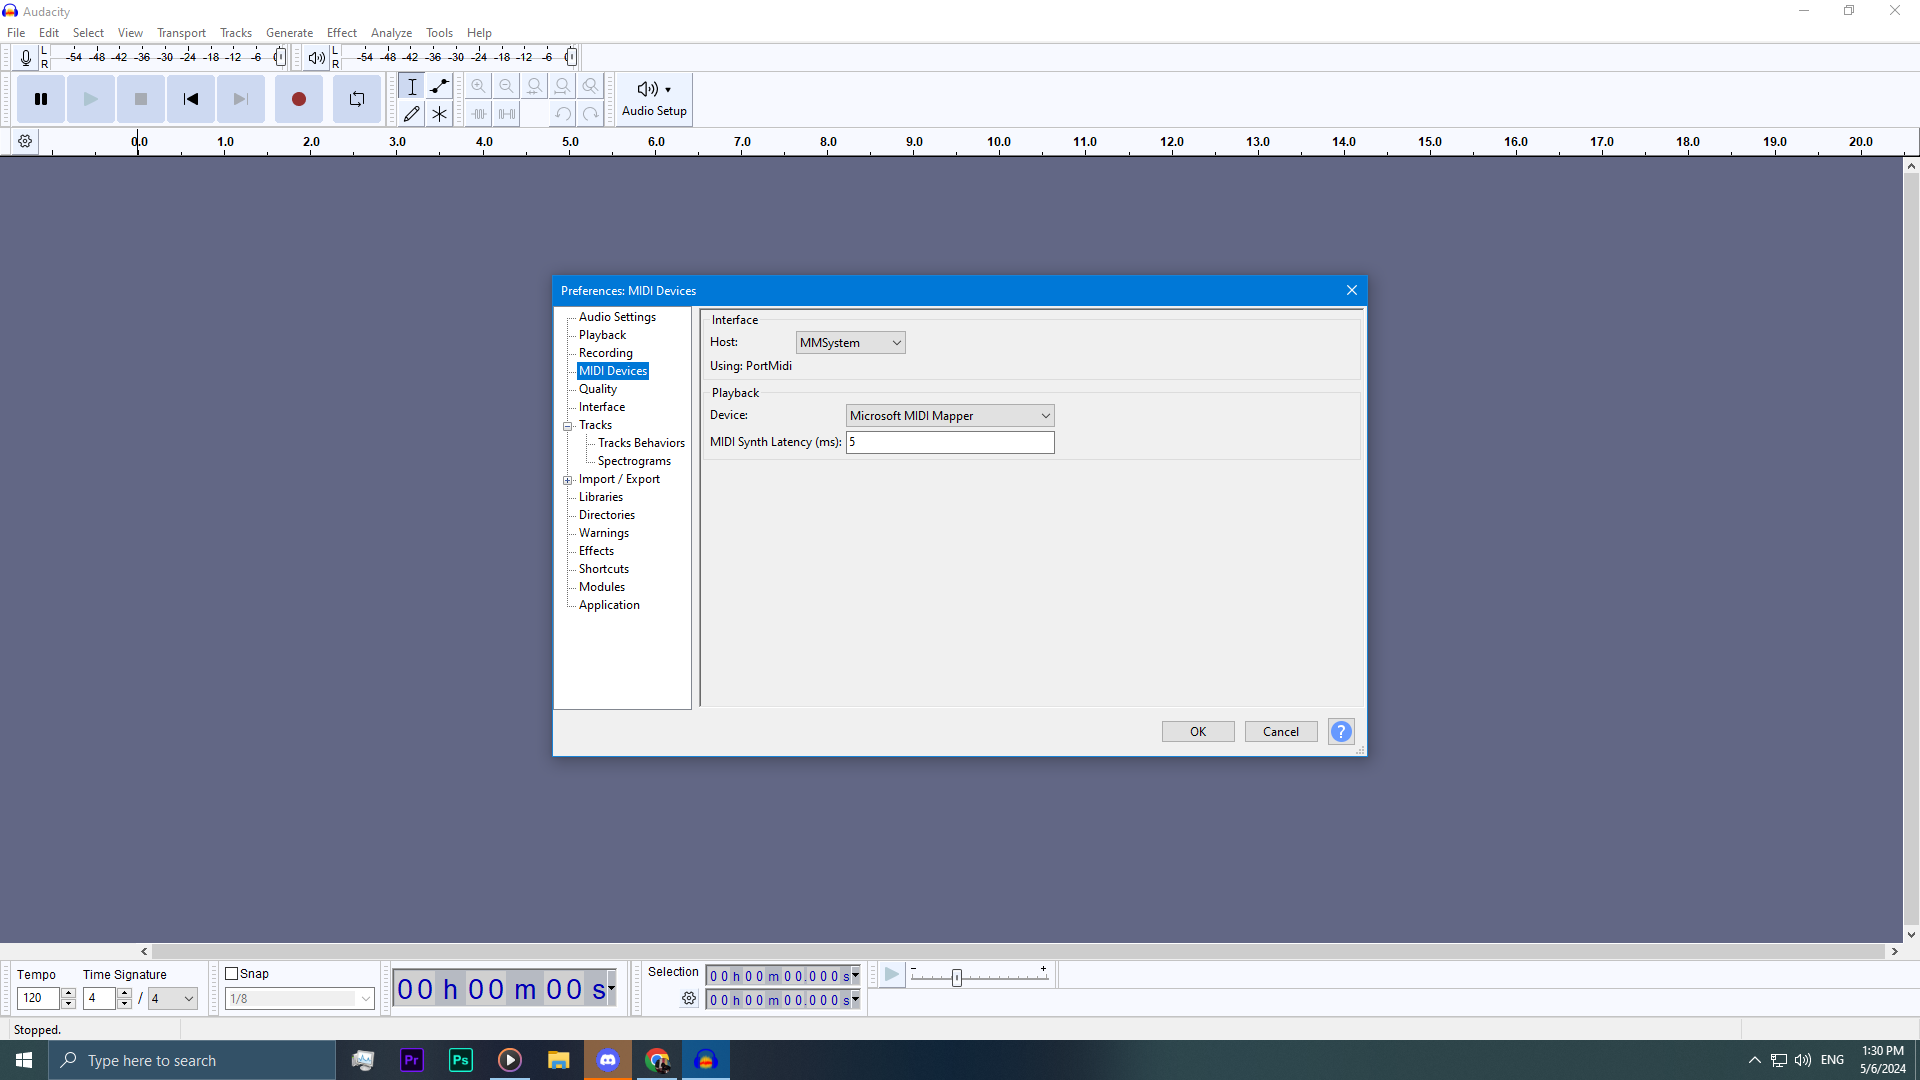Screen dimensions: 1920x1080
Task: Open the Microsoft MIDI Mapper device dropdown
Action: click(x=949, y=416)
